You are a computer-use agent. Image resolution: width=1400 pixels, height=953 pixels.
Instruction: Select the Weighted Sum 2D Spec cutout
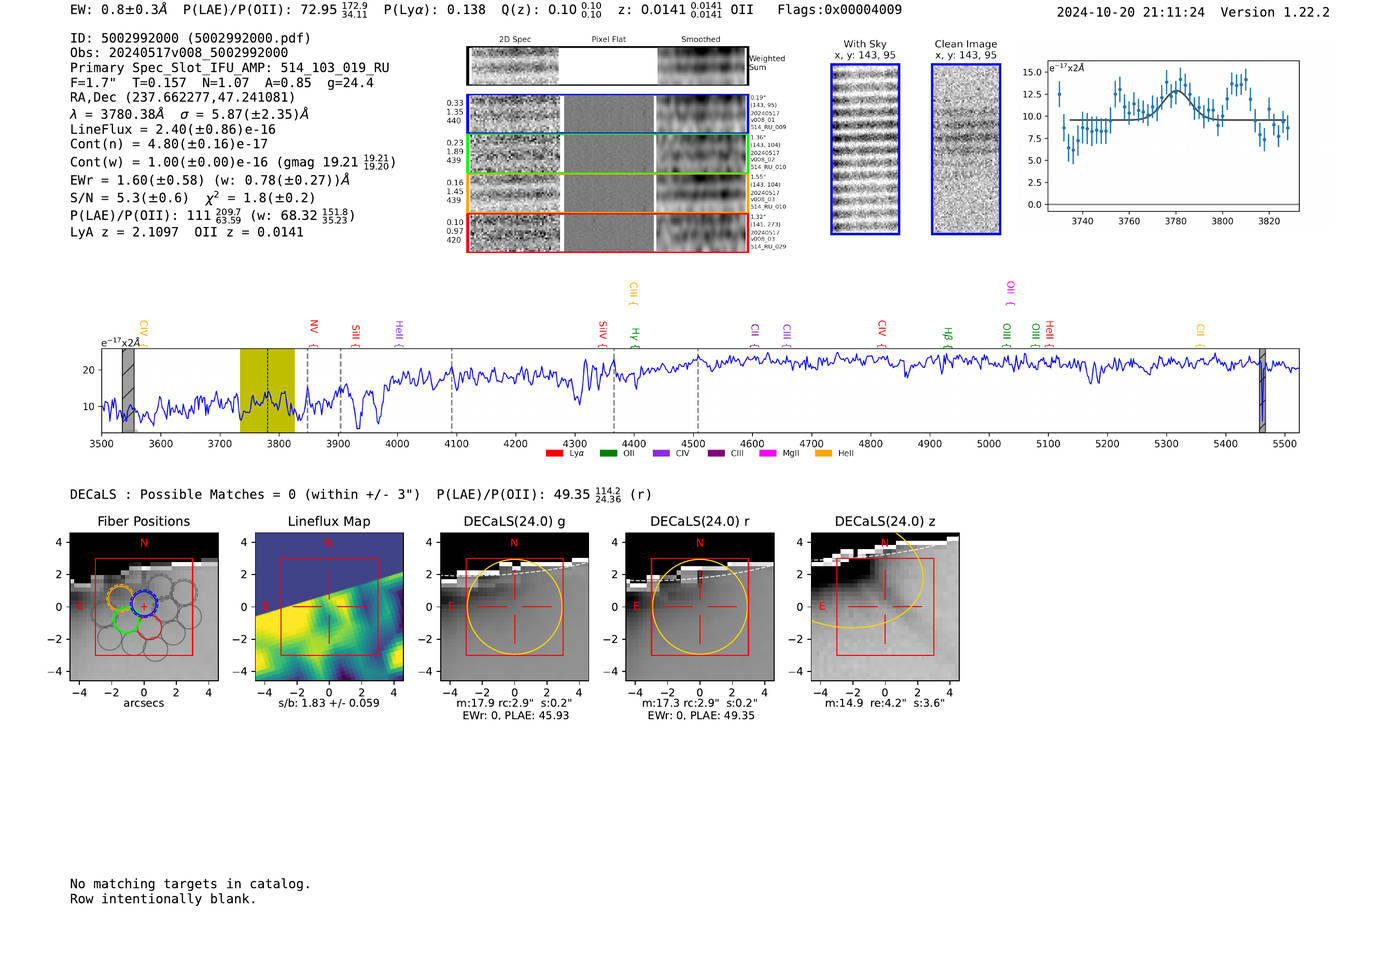point(514,65)
